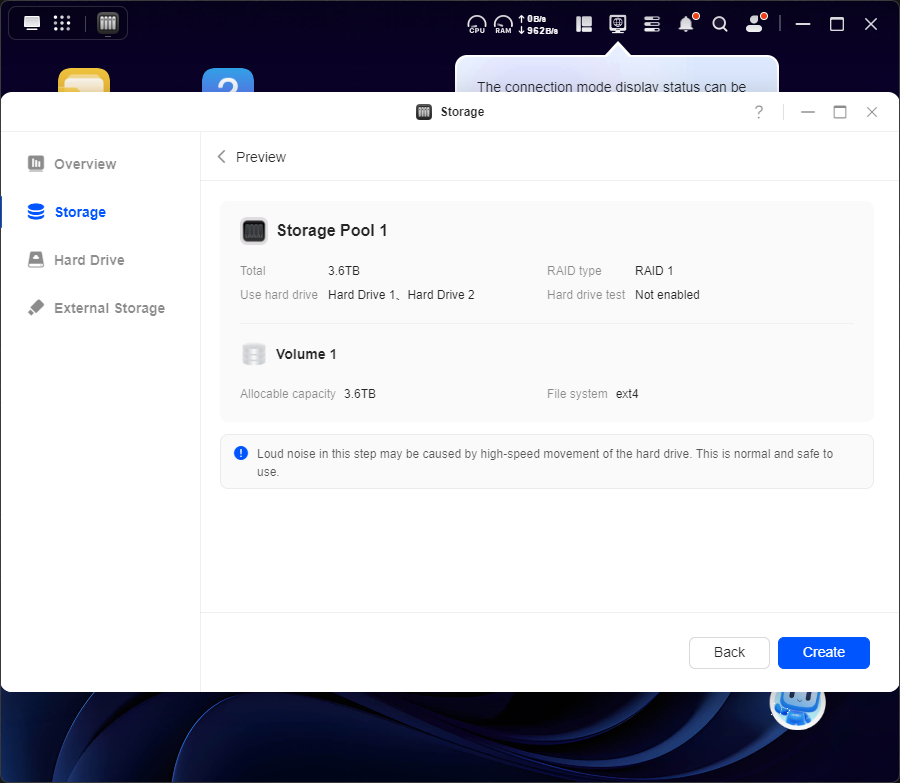The image size is (900, 783).
Task: Open the notifications bell icon
Action: click(x=686, y=24)
